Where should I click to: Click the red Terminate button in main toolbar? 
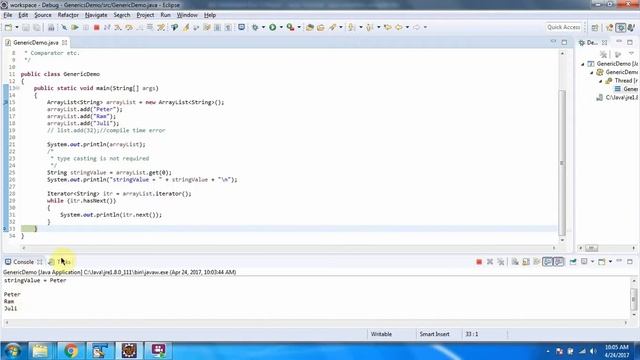[97, 27]
